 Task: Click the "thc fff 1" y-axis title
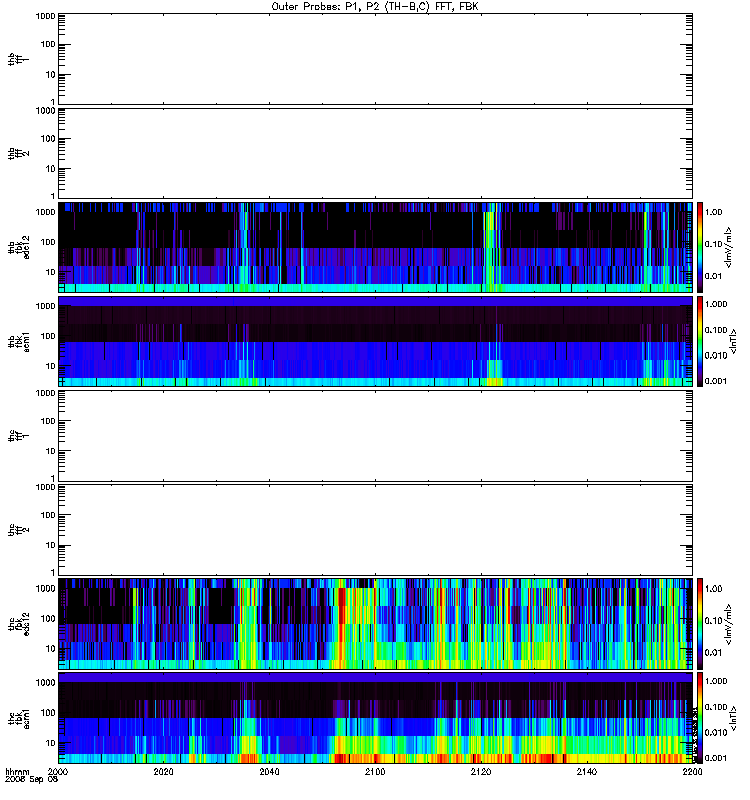tap(18, 436)
